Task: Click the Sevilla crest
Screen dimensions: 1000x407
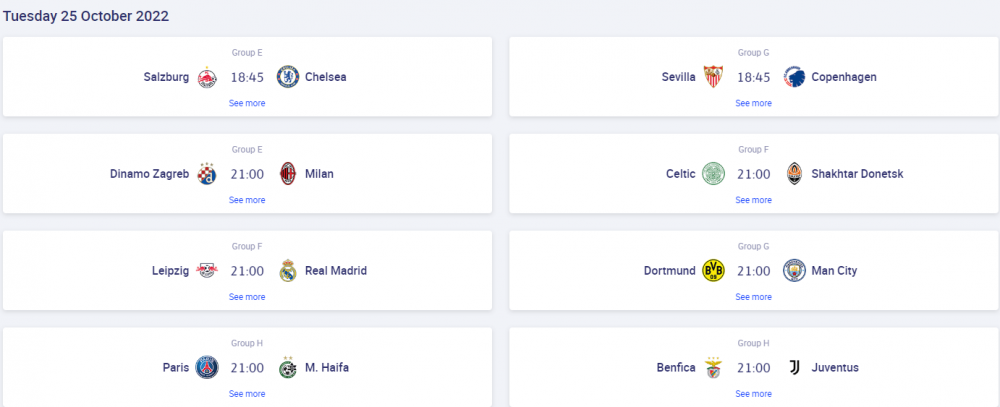Action: (x=713, y=77)
